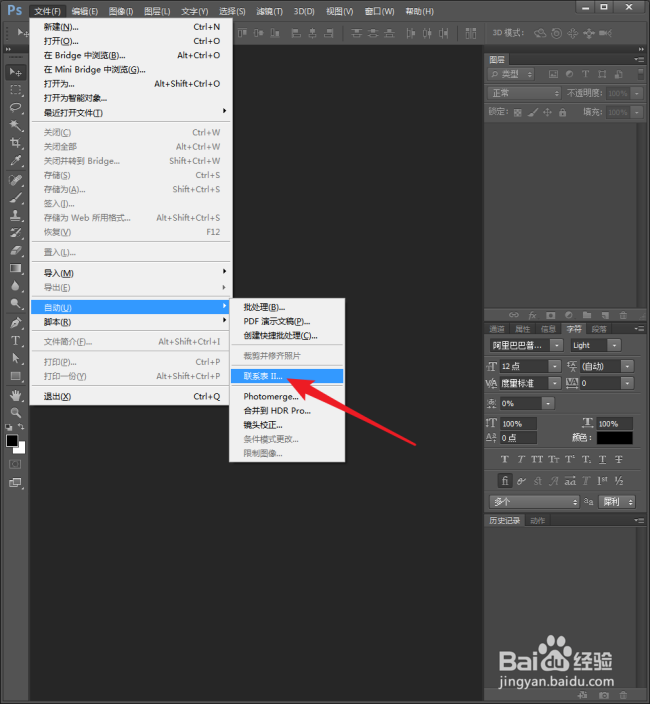Select the Eraser tool

coord(16,251)
